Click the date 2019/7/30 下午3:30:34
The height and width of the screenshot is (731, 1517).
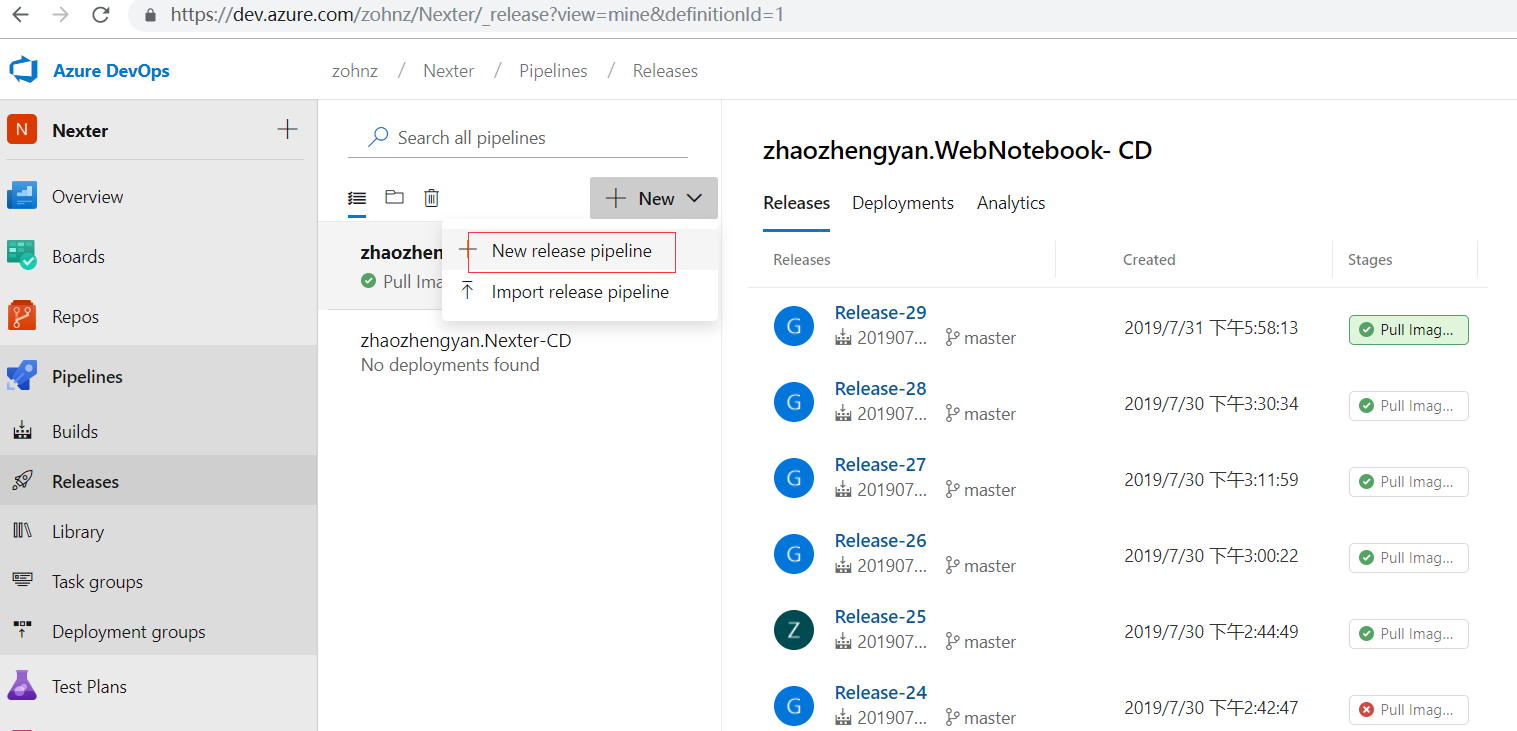click(x=1211, y=404)
